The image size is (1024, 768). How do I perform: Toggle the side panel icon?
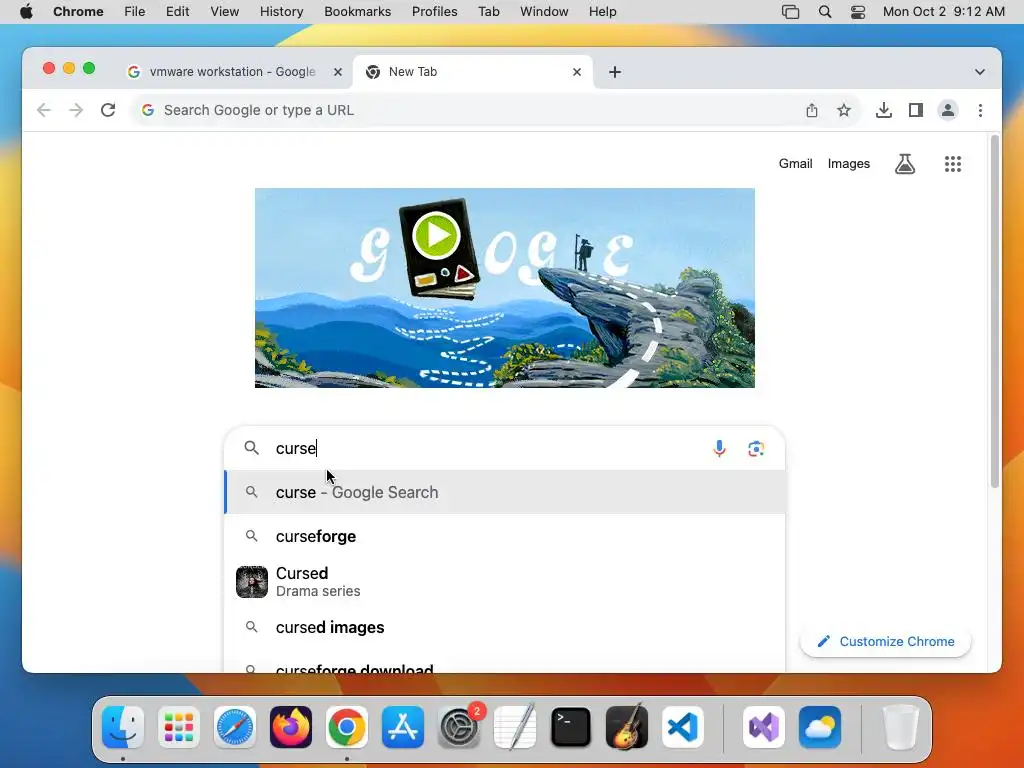pos(916,110)
